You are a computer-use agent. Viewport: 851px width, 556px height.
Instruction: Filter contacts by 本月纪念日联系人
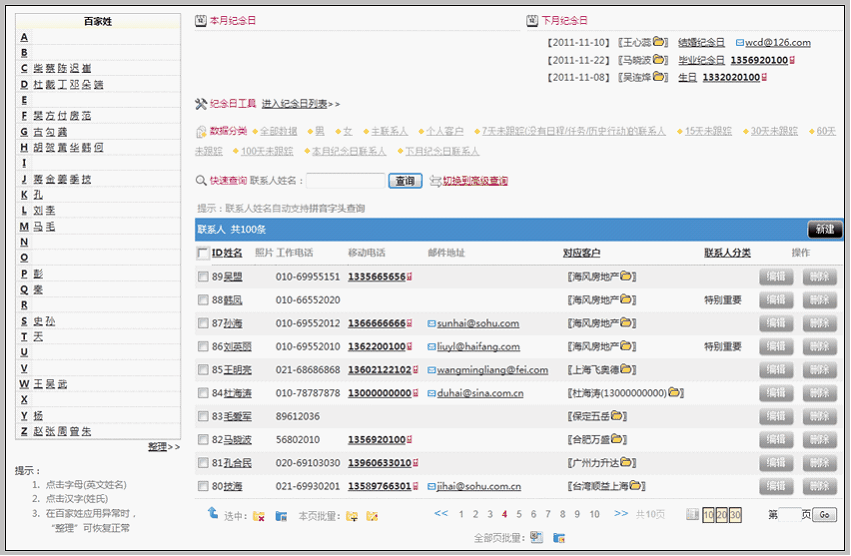coord(348,152)
